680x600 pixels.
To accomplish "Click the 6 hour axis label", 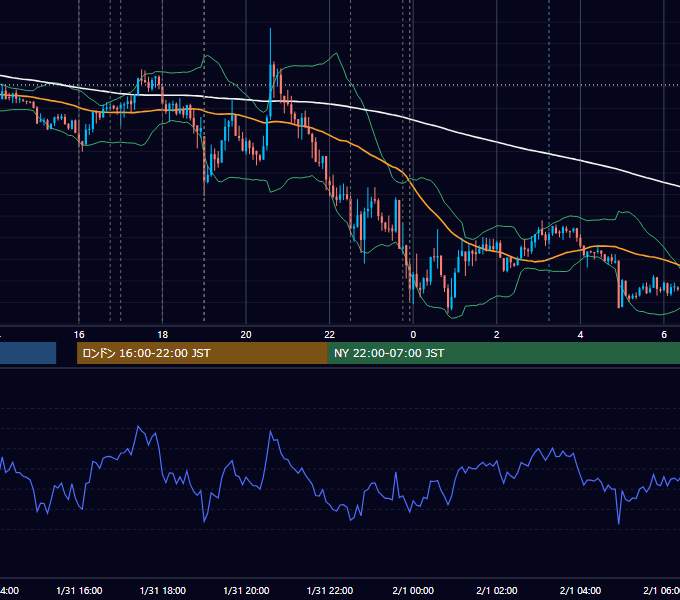I will [x=664, y=335].
